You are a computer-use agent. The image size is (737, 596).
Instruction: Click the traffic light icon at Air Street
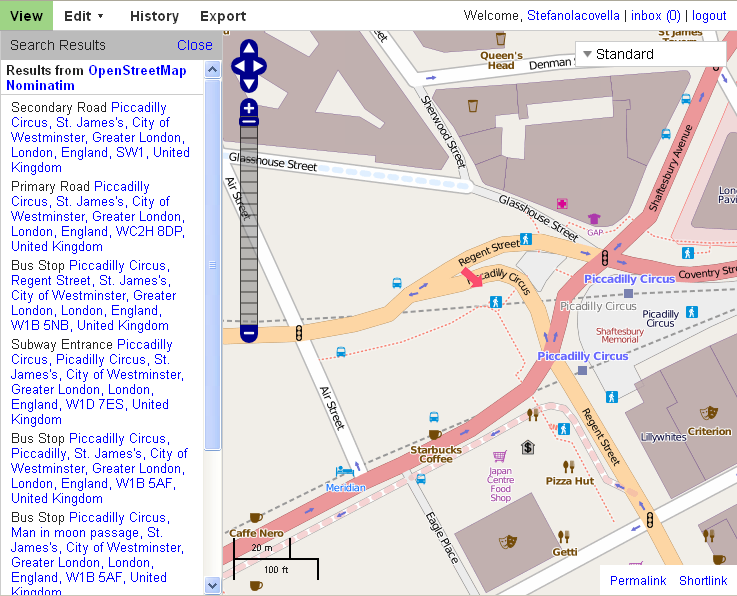[x=298, y=333]
